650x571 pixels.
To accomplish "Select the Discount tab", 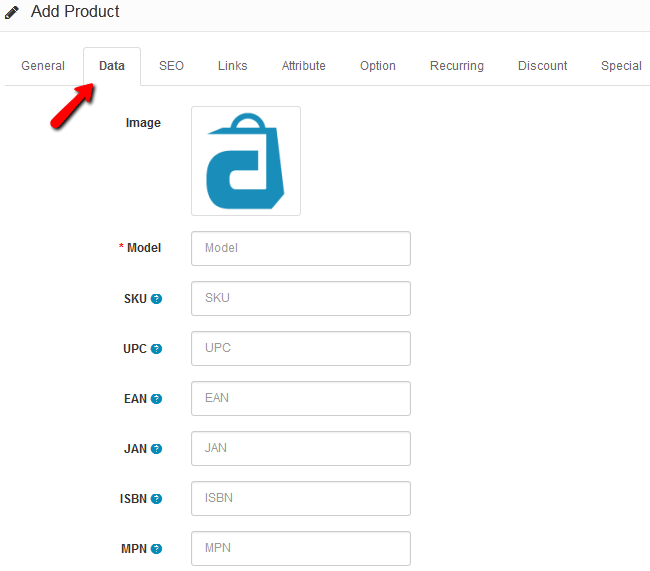I will pyautogui.click(x=542, y=66).
